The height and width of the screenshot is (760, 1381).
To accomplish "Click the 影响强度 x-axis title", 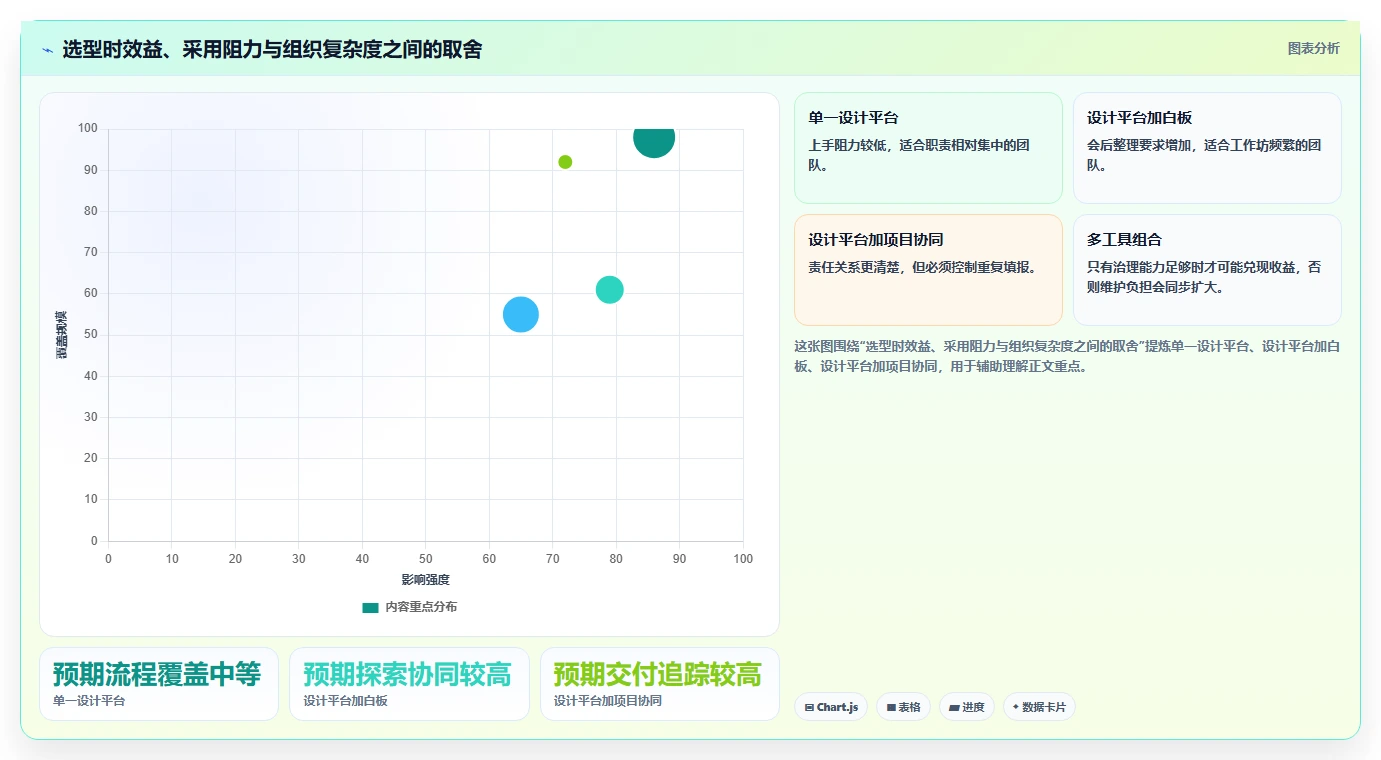I will tap(426, 580).
